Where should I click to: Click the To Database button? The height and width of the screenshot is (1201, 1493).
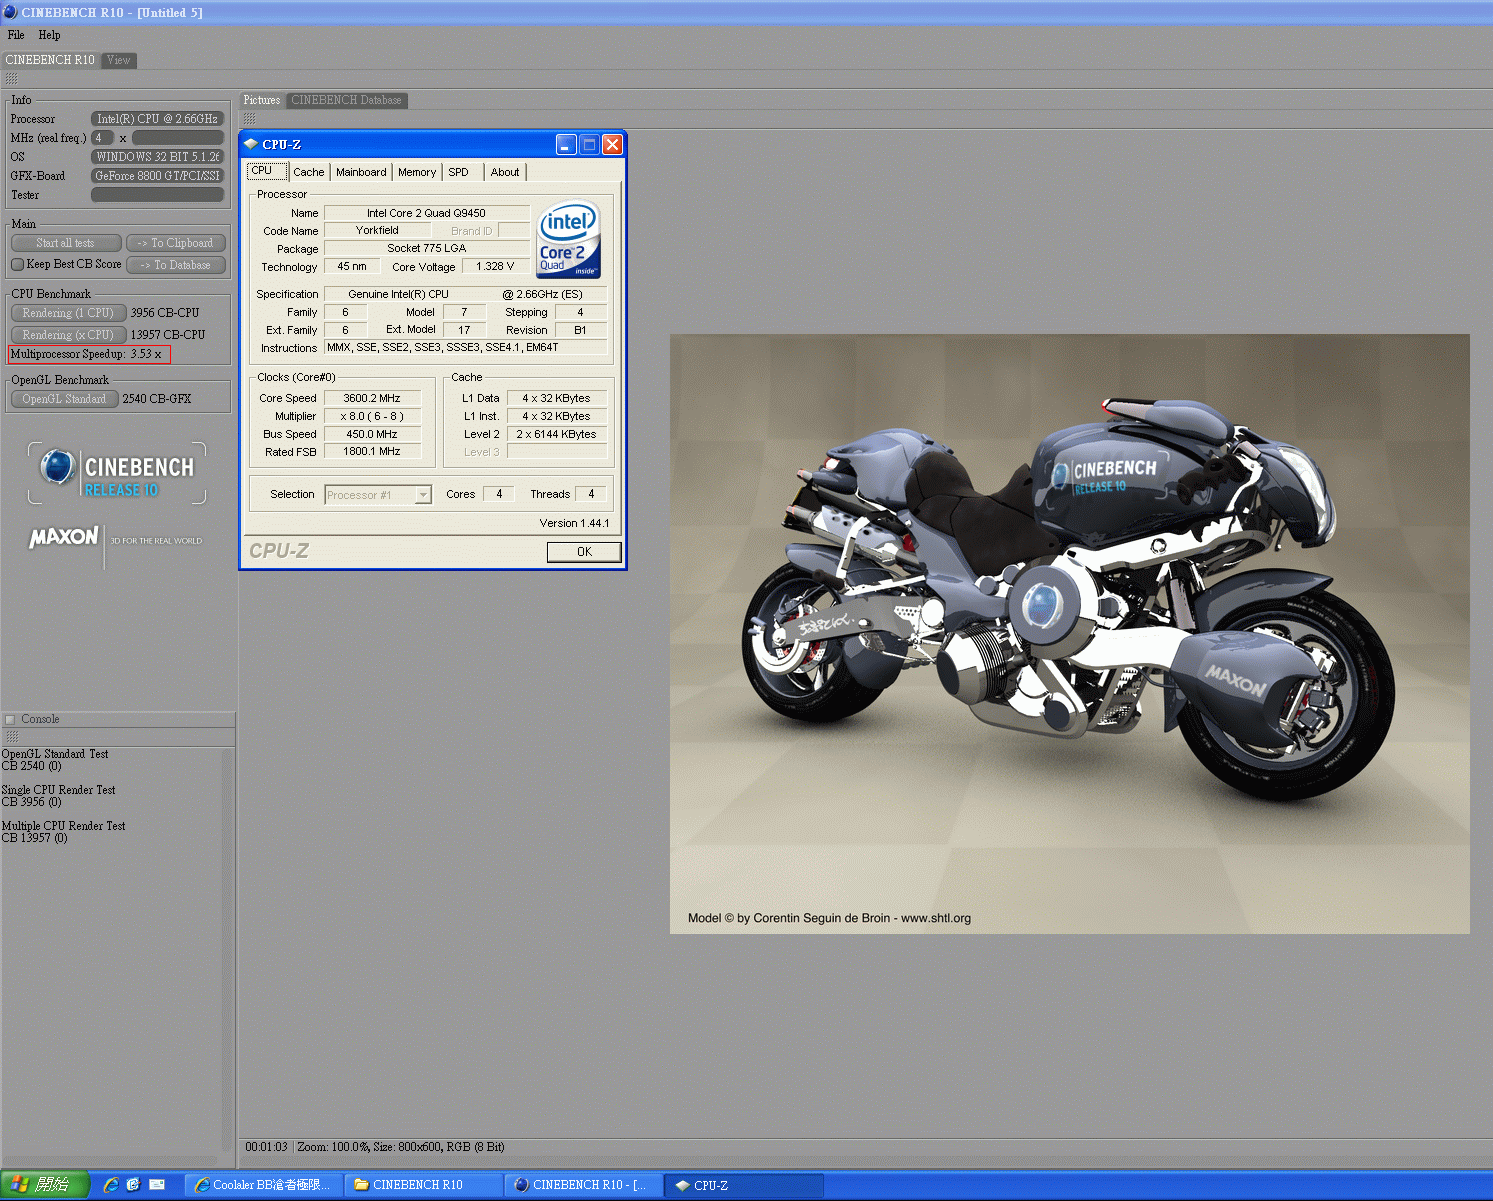(x=176, y=265)
